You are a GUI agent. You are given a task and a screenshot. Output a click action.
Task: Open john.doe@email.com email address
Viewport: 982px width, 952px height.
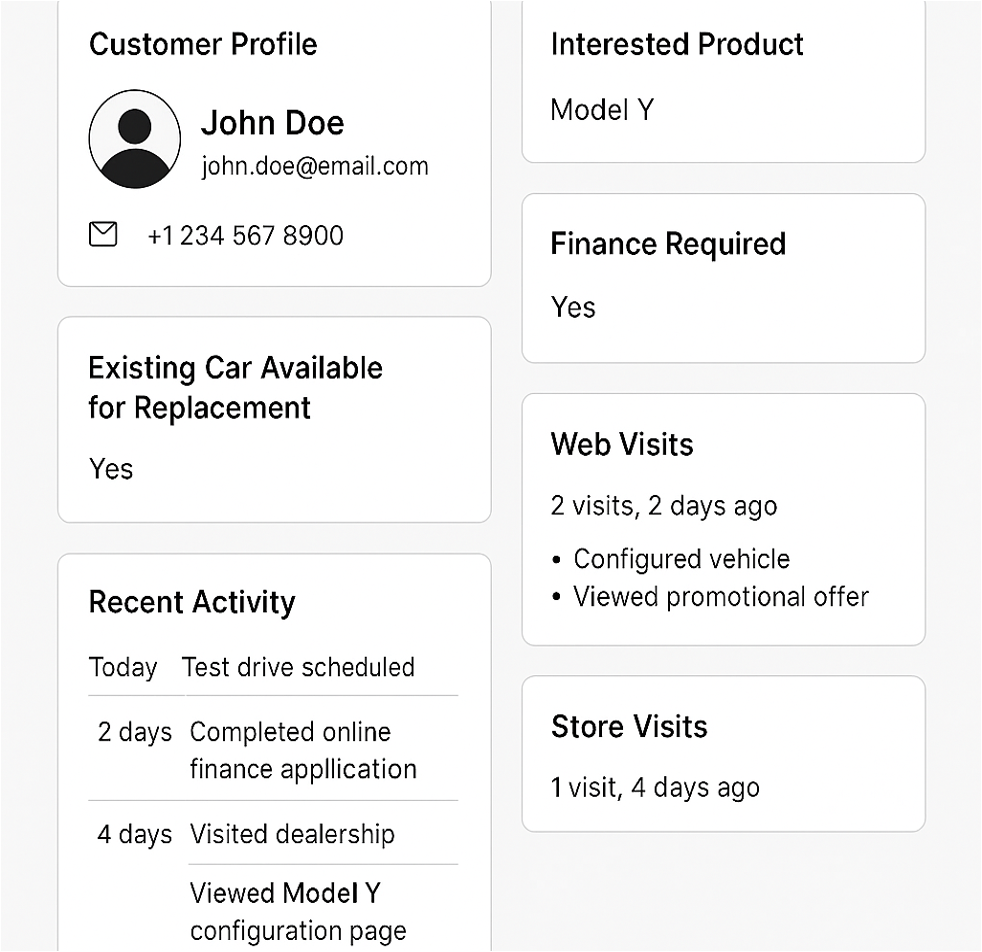[x=314, y=166]
